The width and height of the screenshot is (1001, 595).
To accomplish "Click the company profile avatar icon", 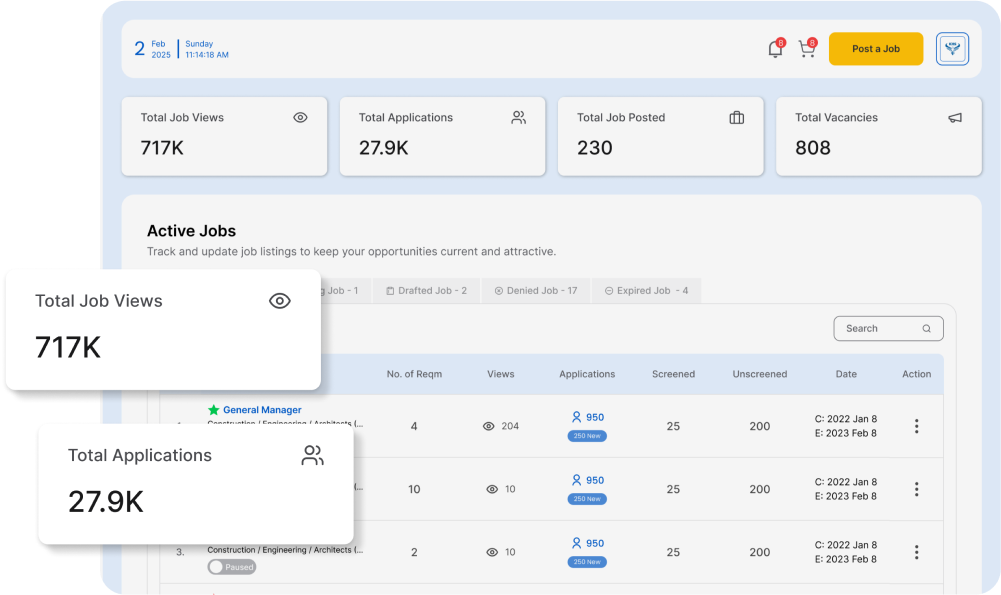I will pyautogui.click(x=952, y=49).
